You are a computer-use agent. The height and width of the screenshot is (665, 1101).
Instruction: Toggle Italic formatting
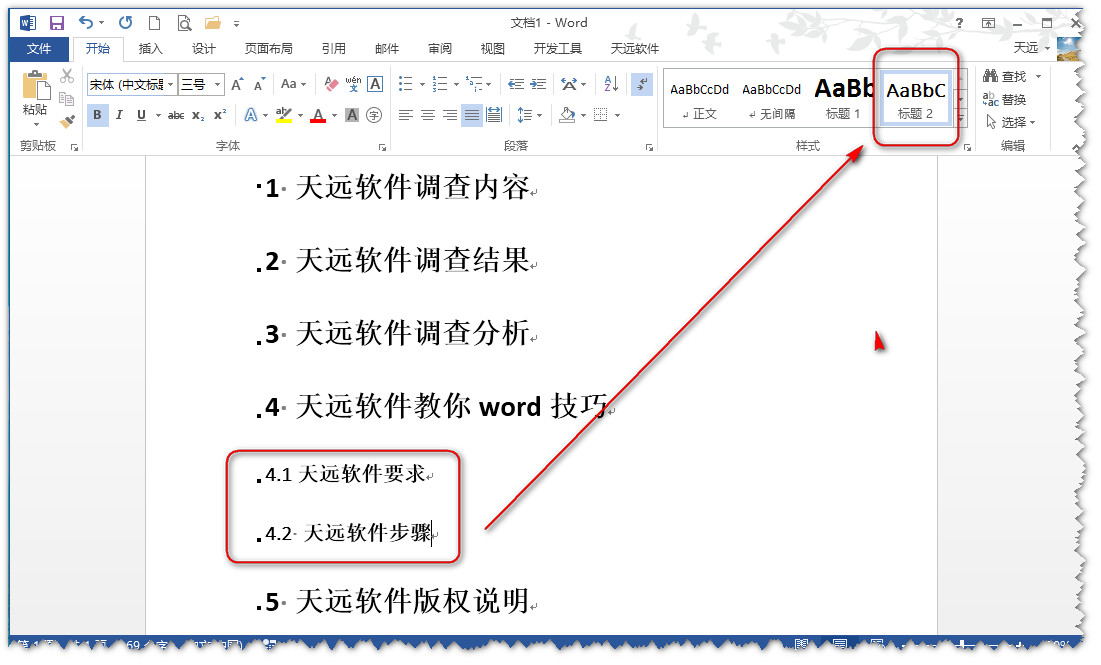pyautogui.click(x=119, y=116)
